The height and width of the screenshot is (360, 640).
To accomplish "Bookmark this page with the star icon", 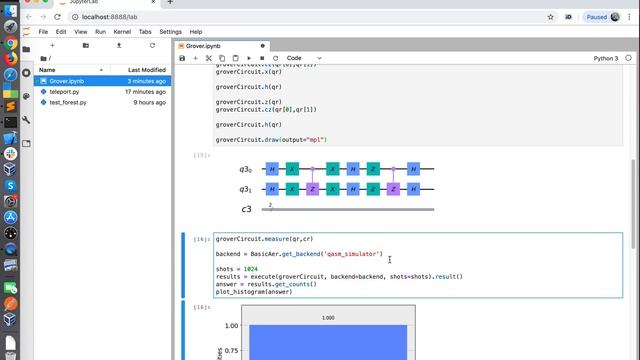I will pyautogui.click(x=551, y=17).
